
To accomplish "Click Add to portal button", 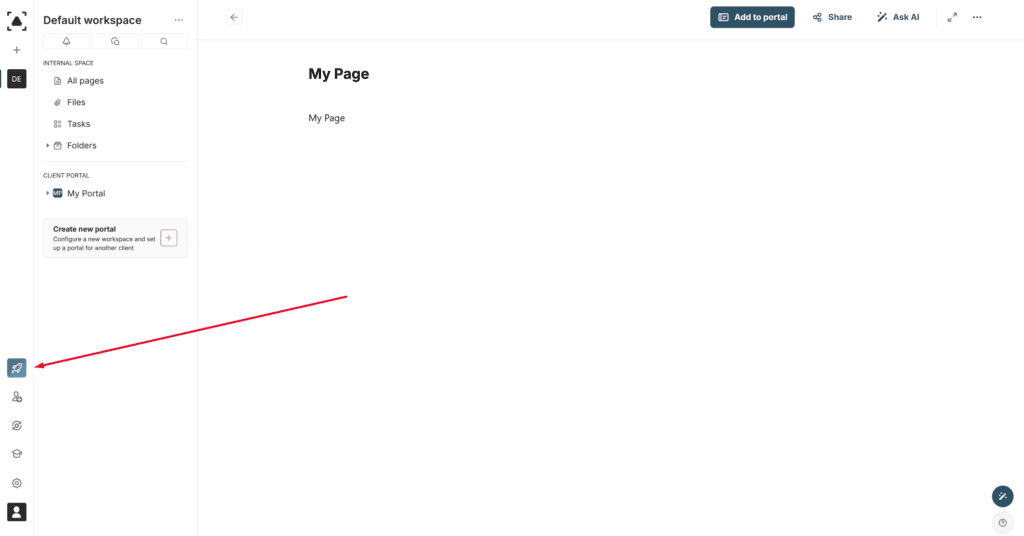I will coord(752,18).
